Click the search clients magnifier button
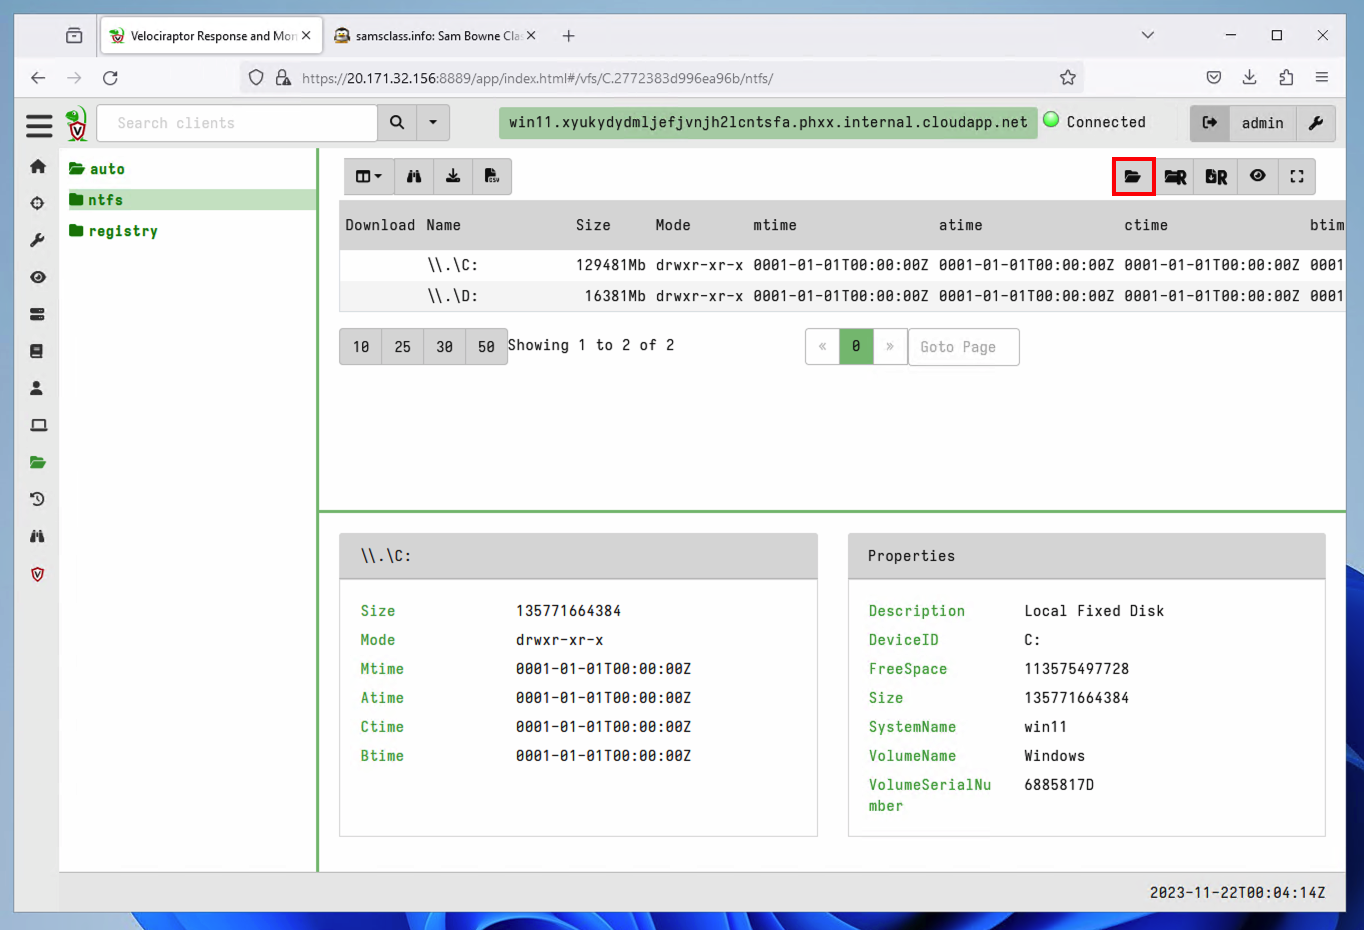Viewport: 1364px width, 930px height. pos(397,123)
